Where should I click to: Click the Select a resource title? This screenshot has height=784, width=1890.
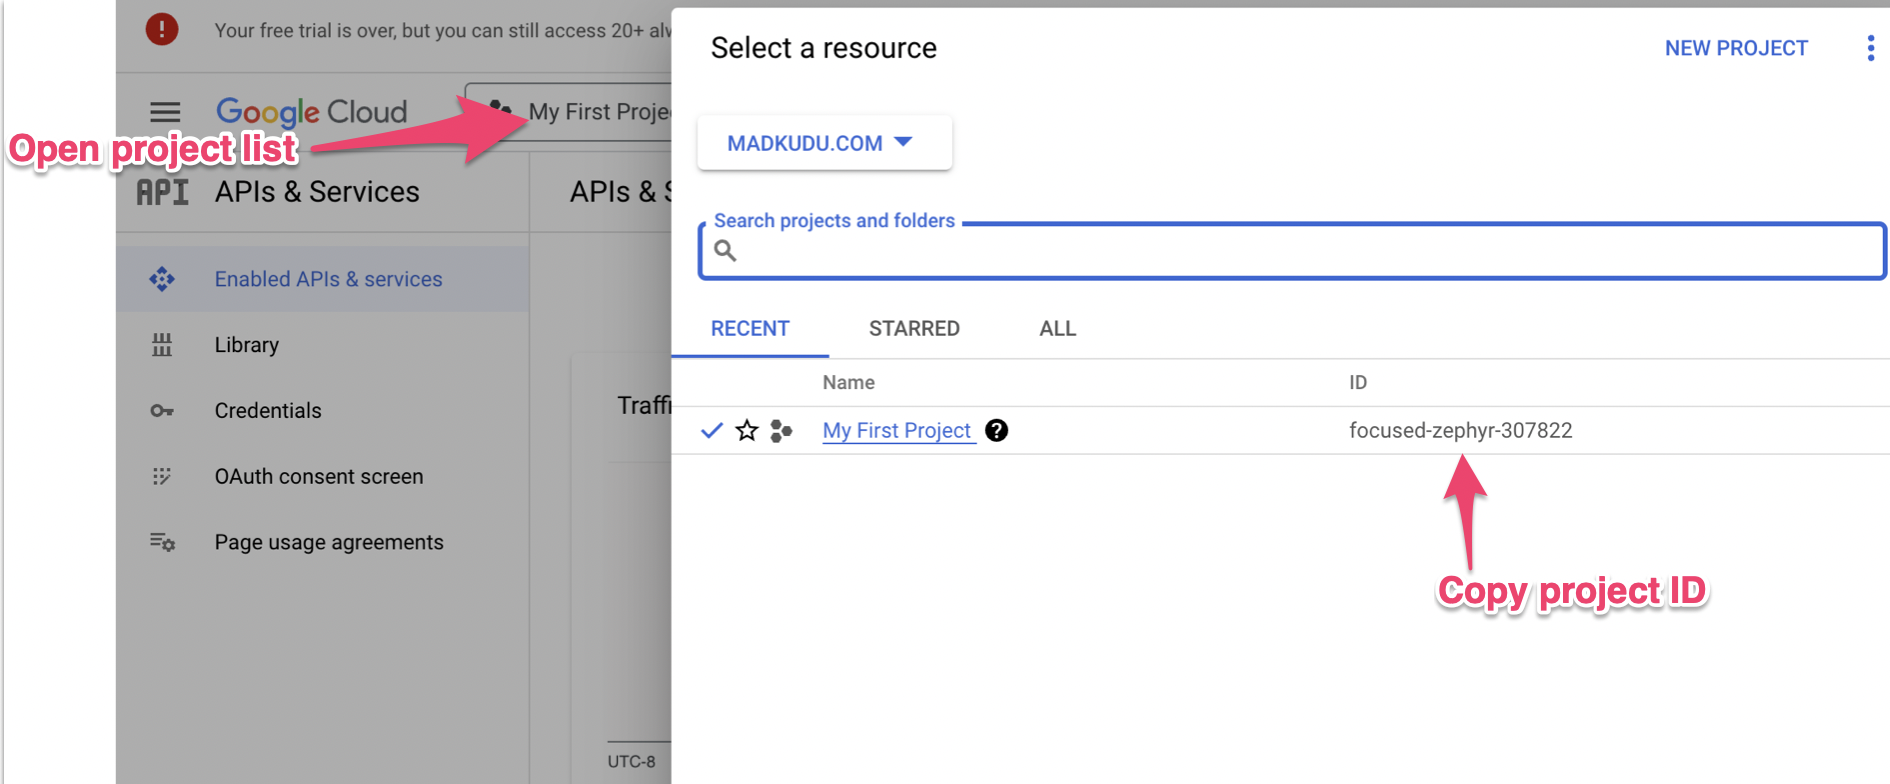[x=823, y=48]
